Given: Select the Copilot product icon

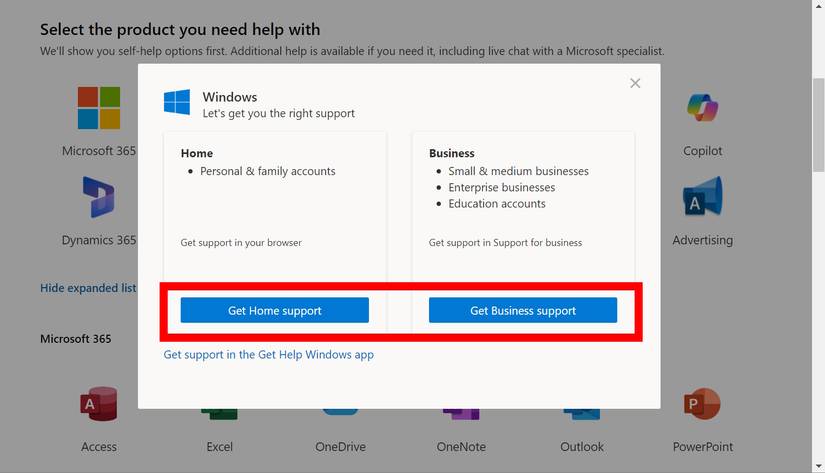Looking at the screenshot, I should 702,107.
